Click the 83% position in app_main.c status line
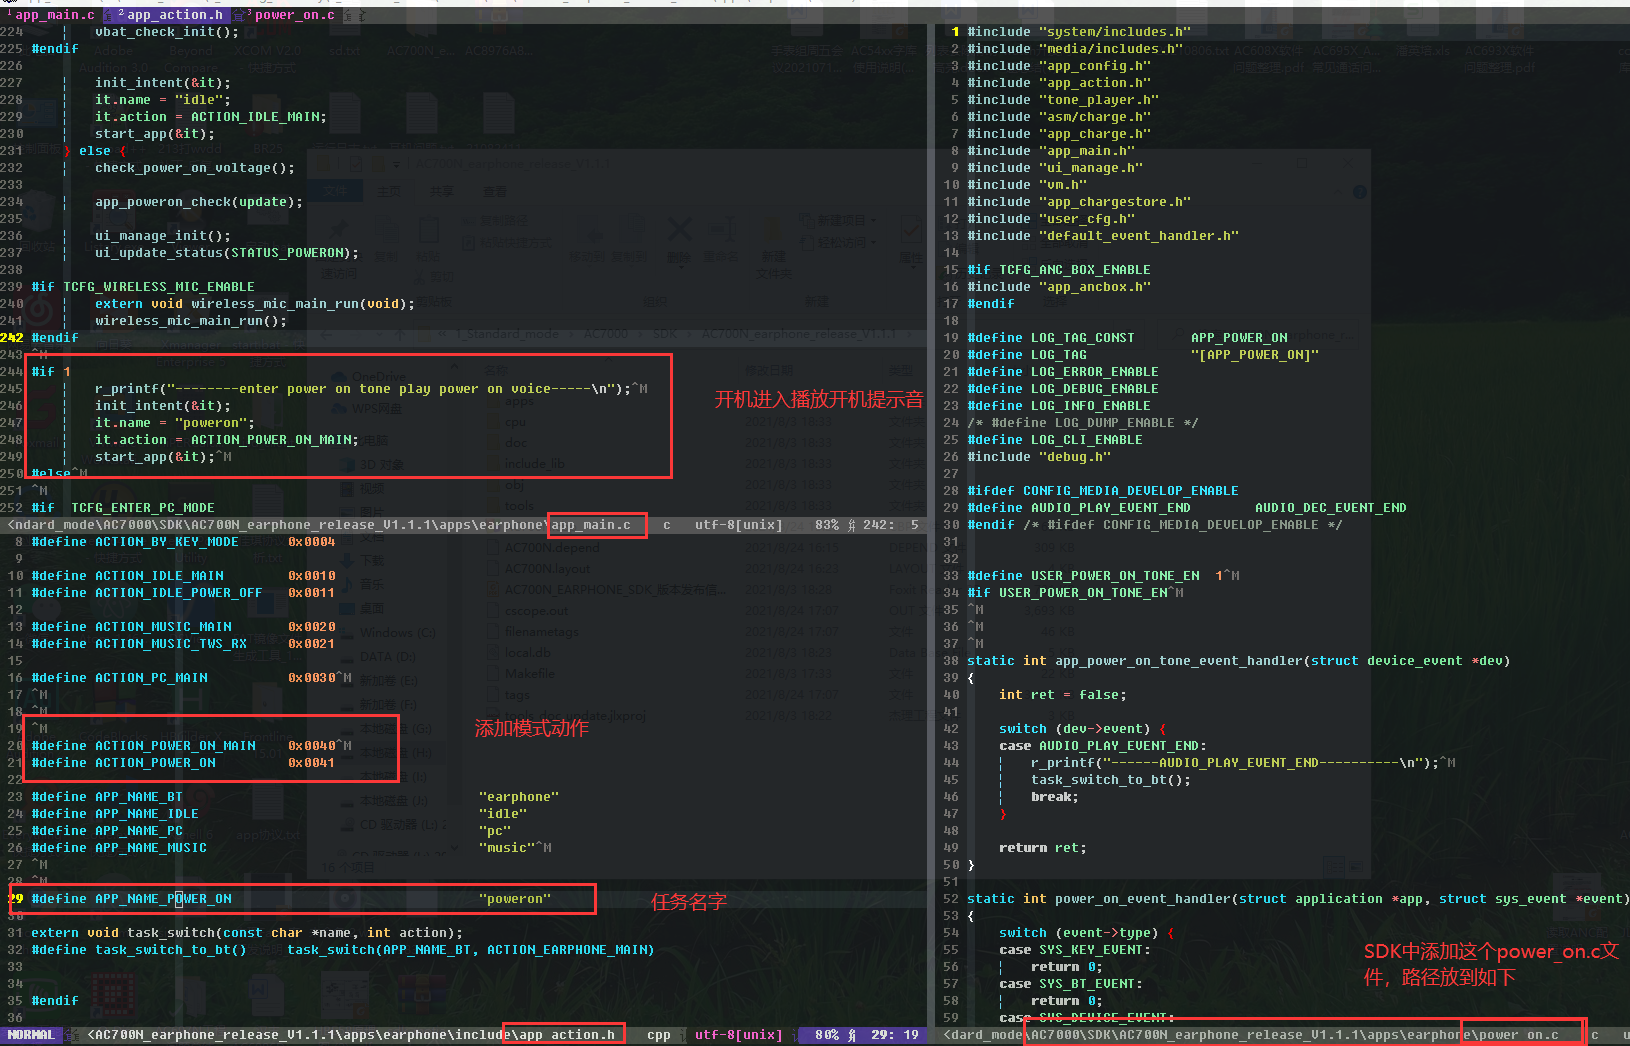Viewport: 1630px width, 1046px height. [x=827, y=525]
